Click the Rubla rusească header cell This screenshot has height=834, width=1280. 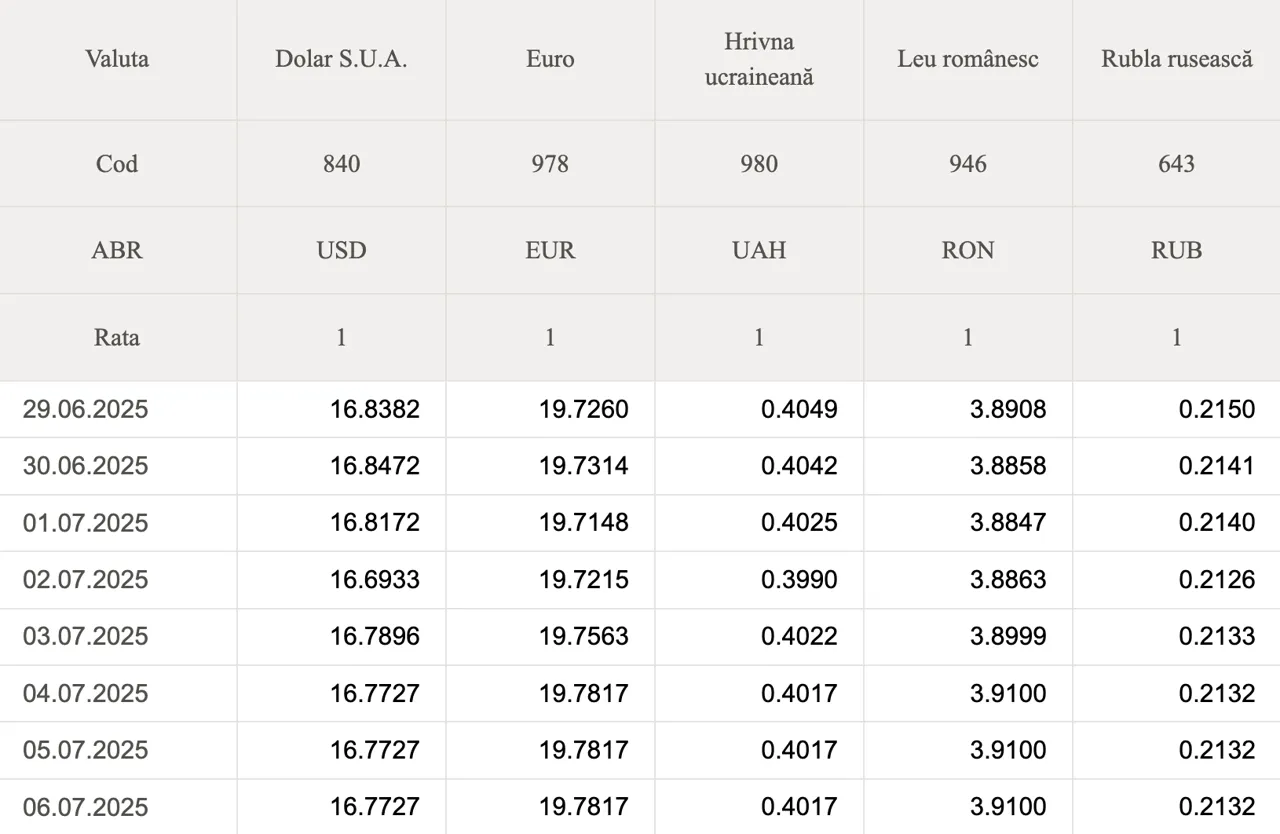(x=1177, y=59)
